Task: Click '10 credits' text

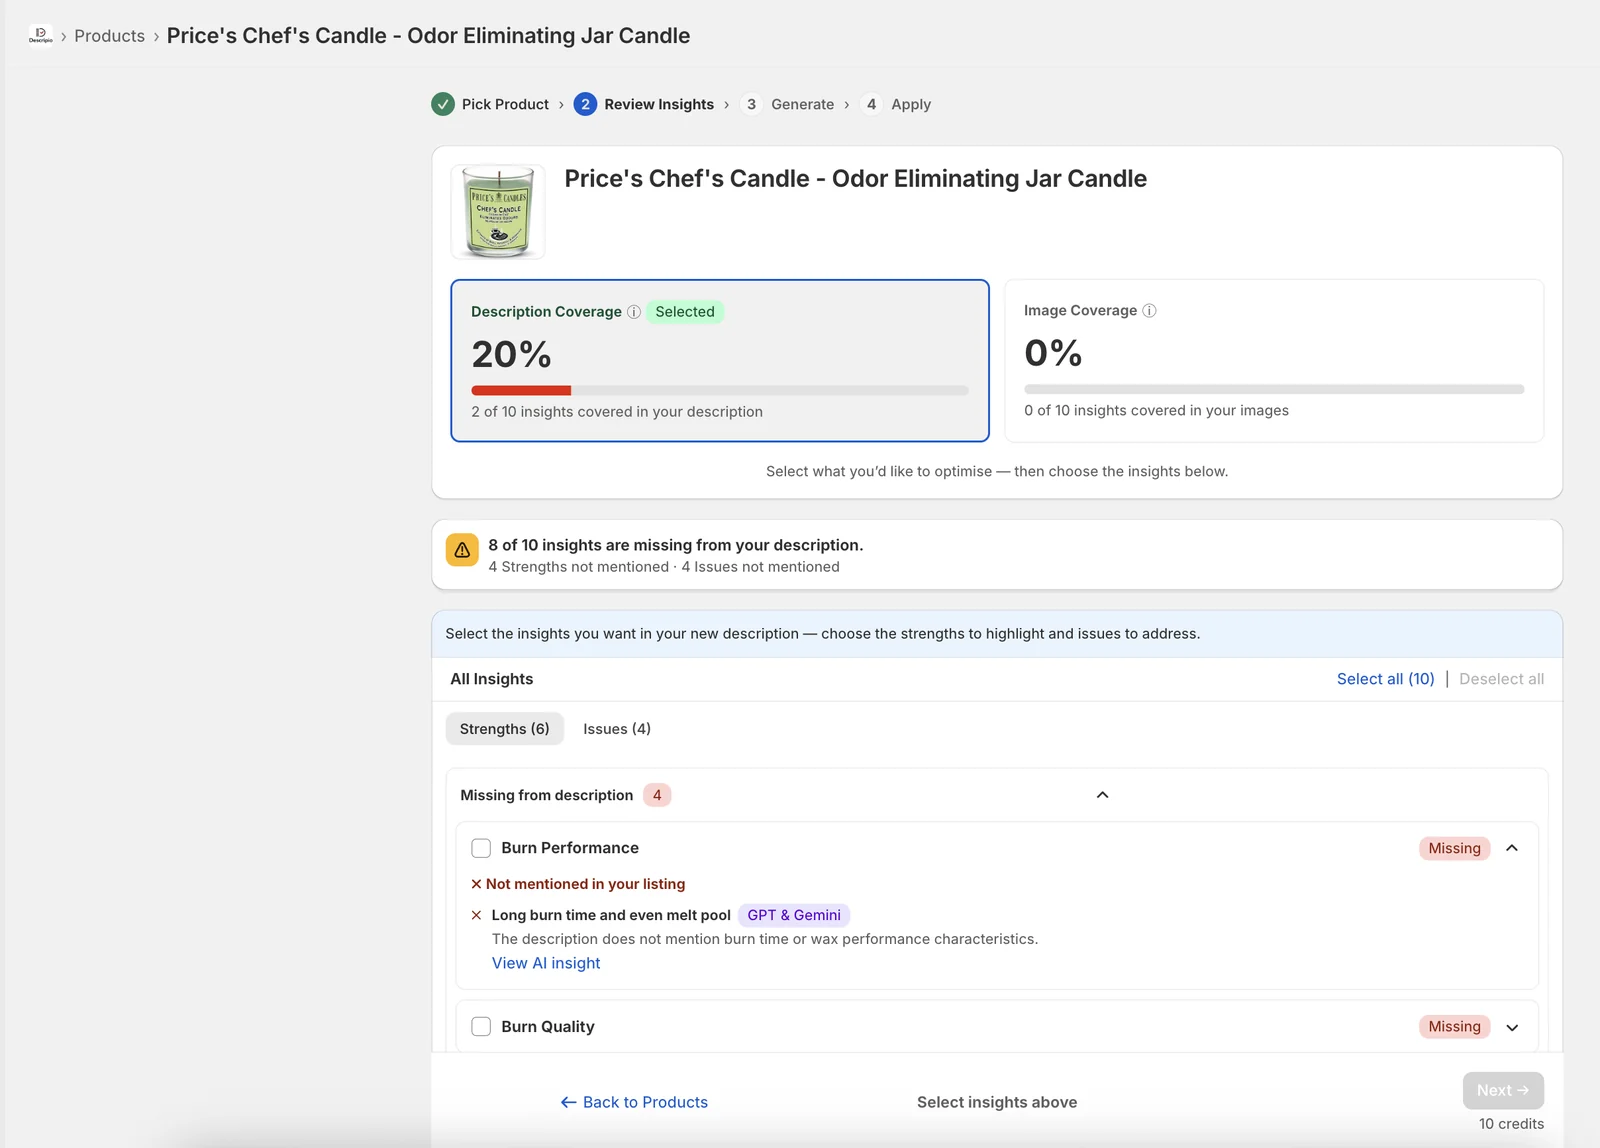Action: tap(1511, 1124)
